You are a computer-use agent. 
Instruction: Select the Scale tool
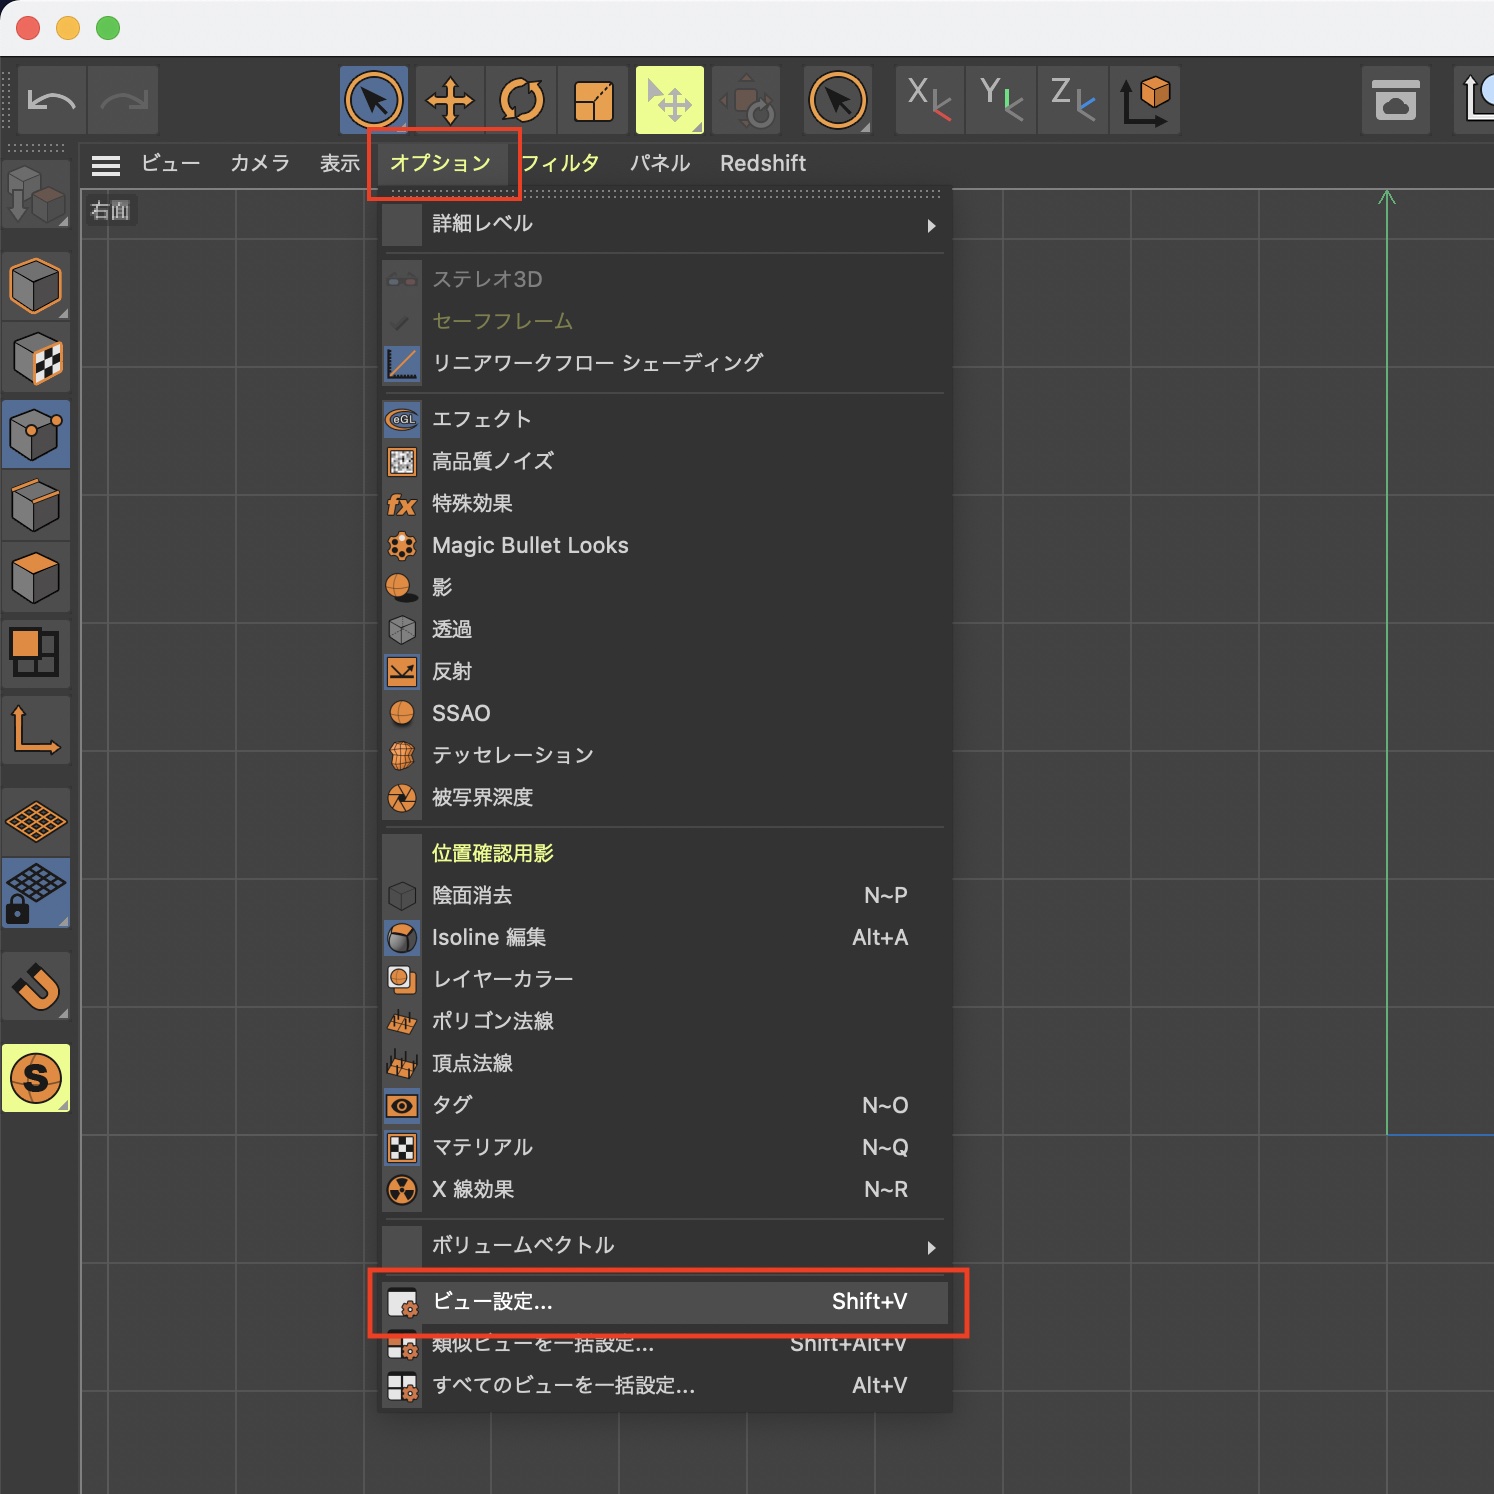pyautogui.click(x=593, y=100)
